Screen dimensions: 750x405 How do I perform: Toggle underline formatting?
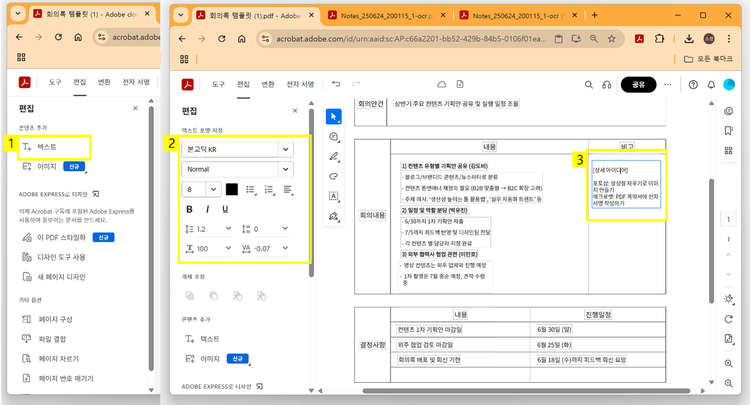click(x=225, y=209)
